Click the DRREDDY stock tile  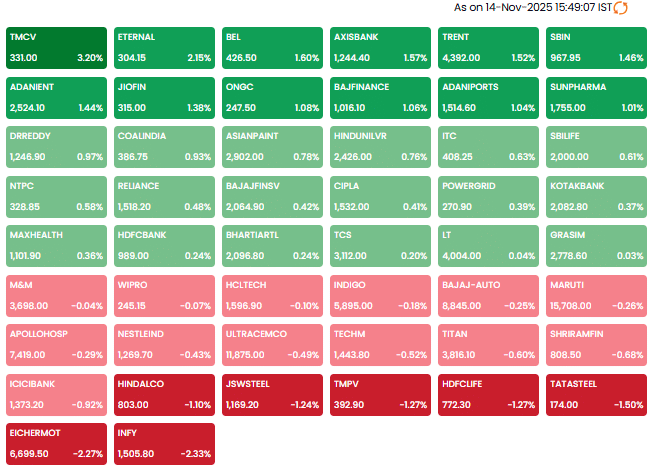tap(56, 145)
